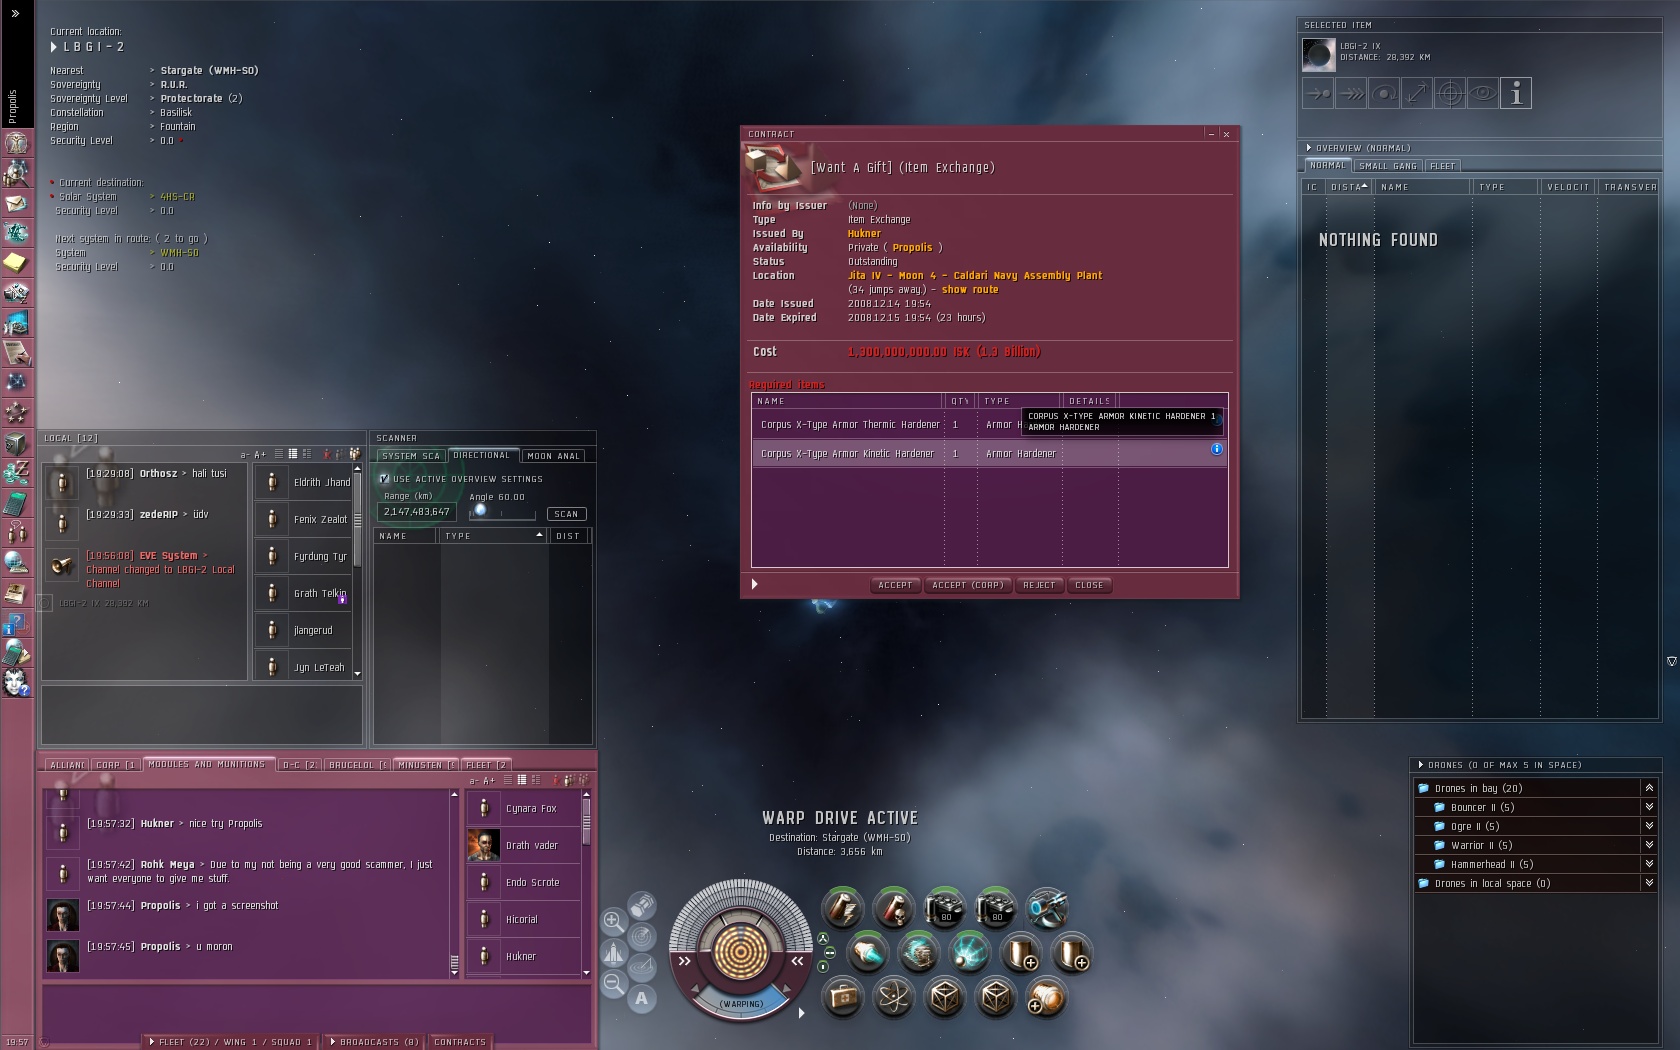The height and width of the screenshot is (1050, 1680).
Task: Click the info icon on Kinetic Hardener row
Action: tap(1217, 449)
